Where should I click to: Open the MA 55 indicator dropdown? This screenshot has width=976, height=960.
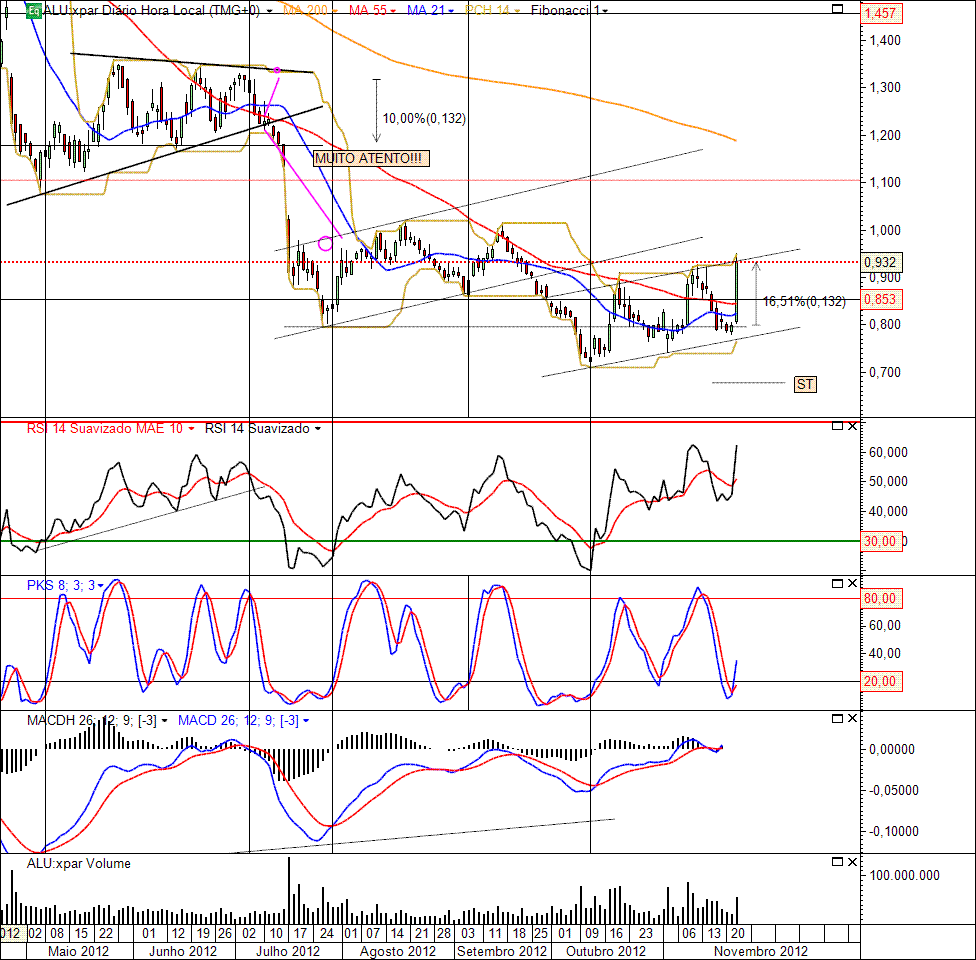point(393,11)
